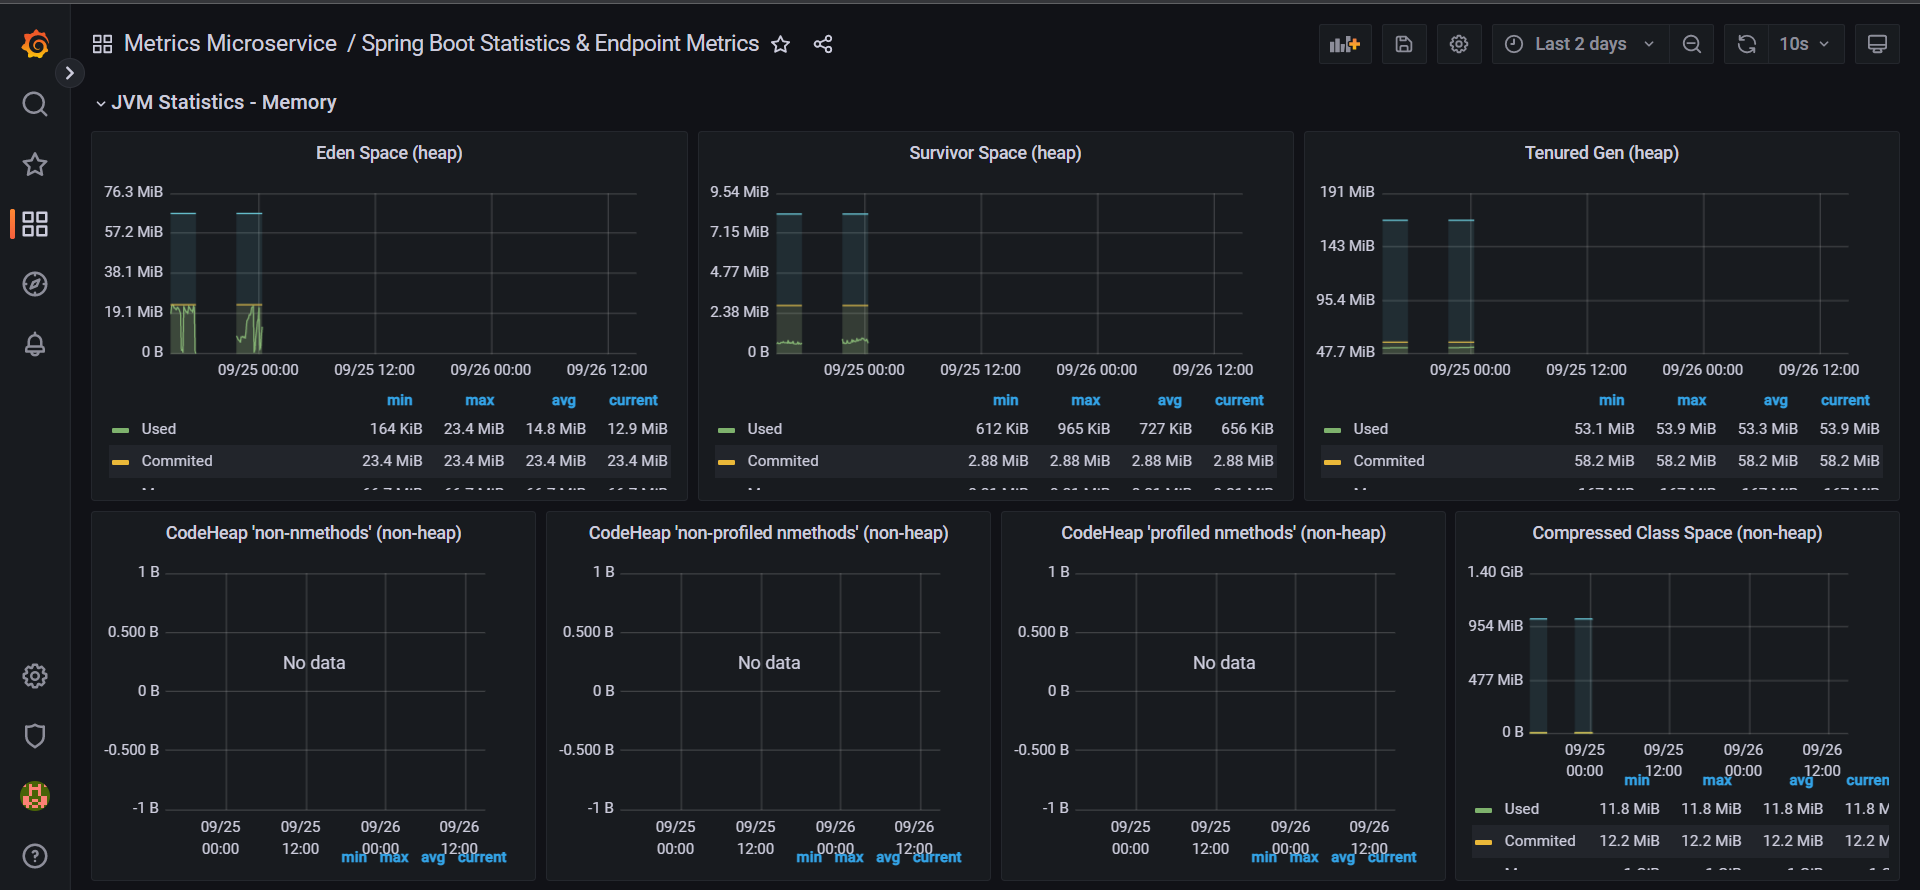Click the Add panel toolbar icon
This screenshot has height=890, width=1920.
[1344, 44]
